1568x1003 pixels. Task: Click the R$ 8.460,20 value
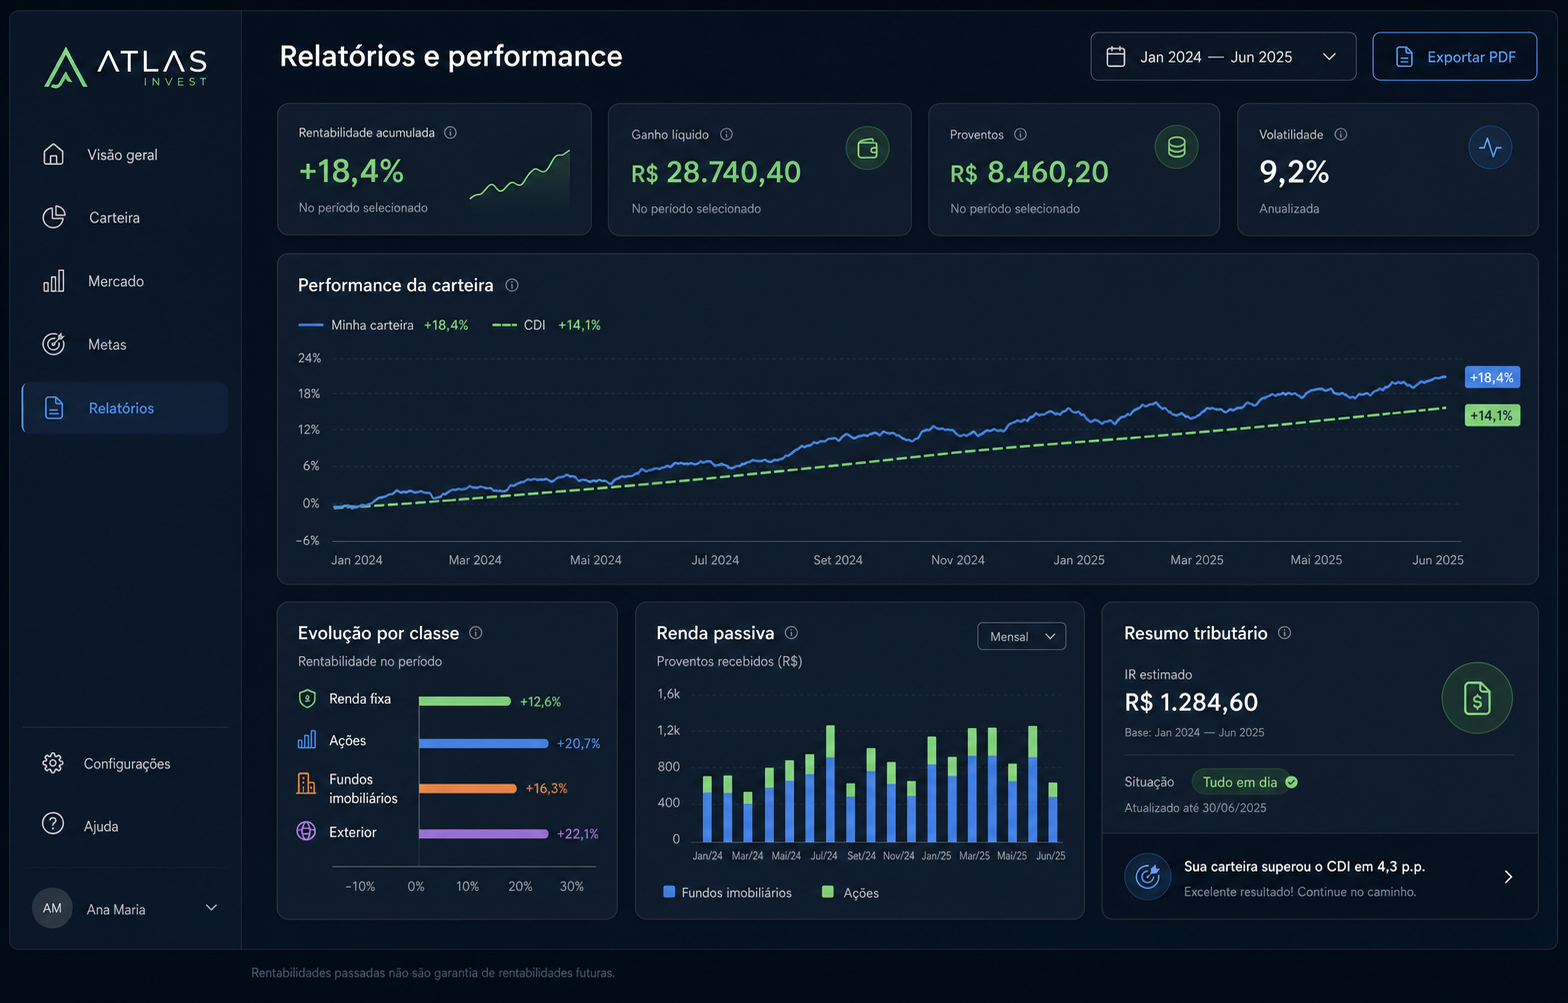coord(1029,173)
